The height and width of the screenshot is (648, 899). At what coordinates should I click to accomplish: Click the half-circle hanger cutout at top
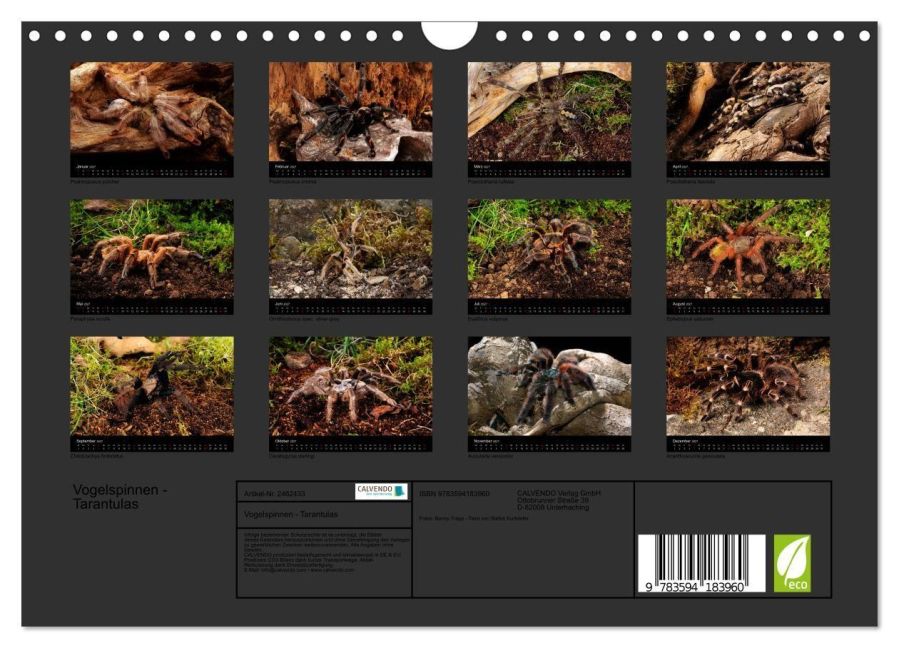[x=450, y=35]
